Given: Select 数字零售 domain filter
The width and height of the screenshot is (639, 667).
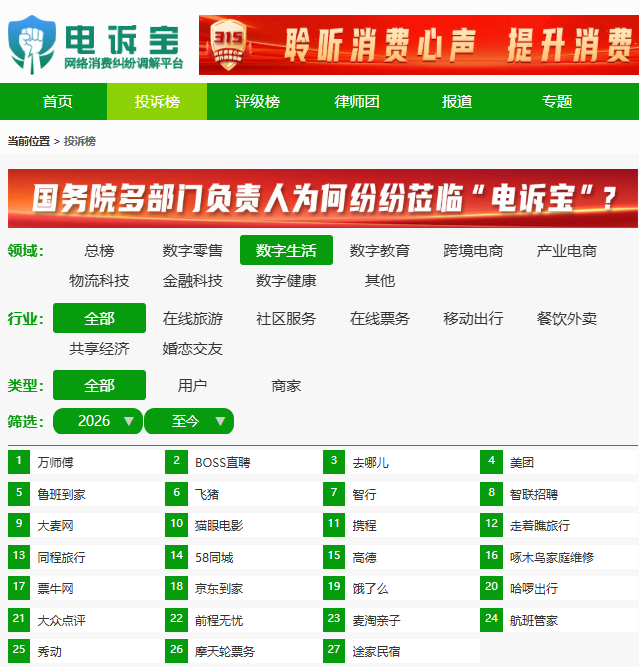Looking at the screenshot, I should (x=192, y=251).
